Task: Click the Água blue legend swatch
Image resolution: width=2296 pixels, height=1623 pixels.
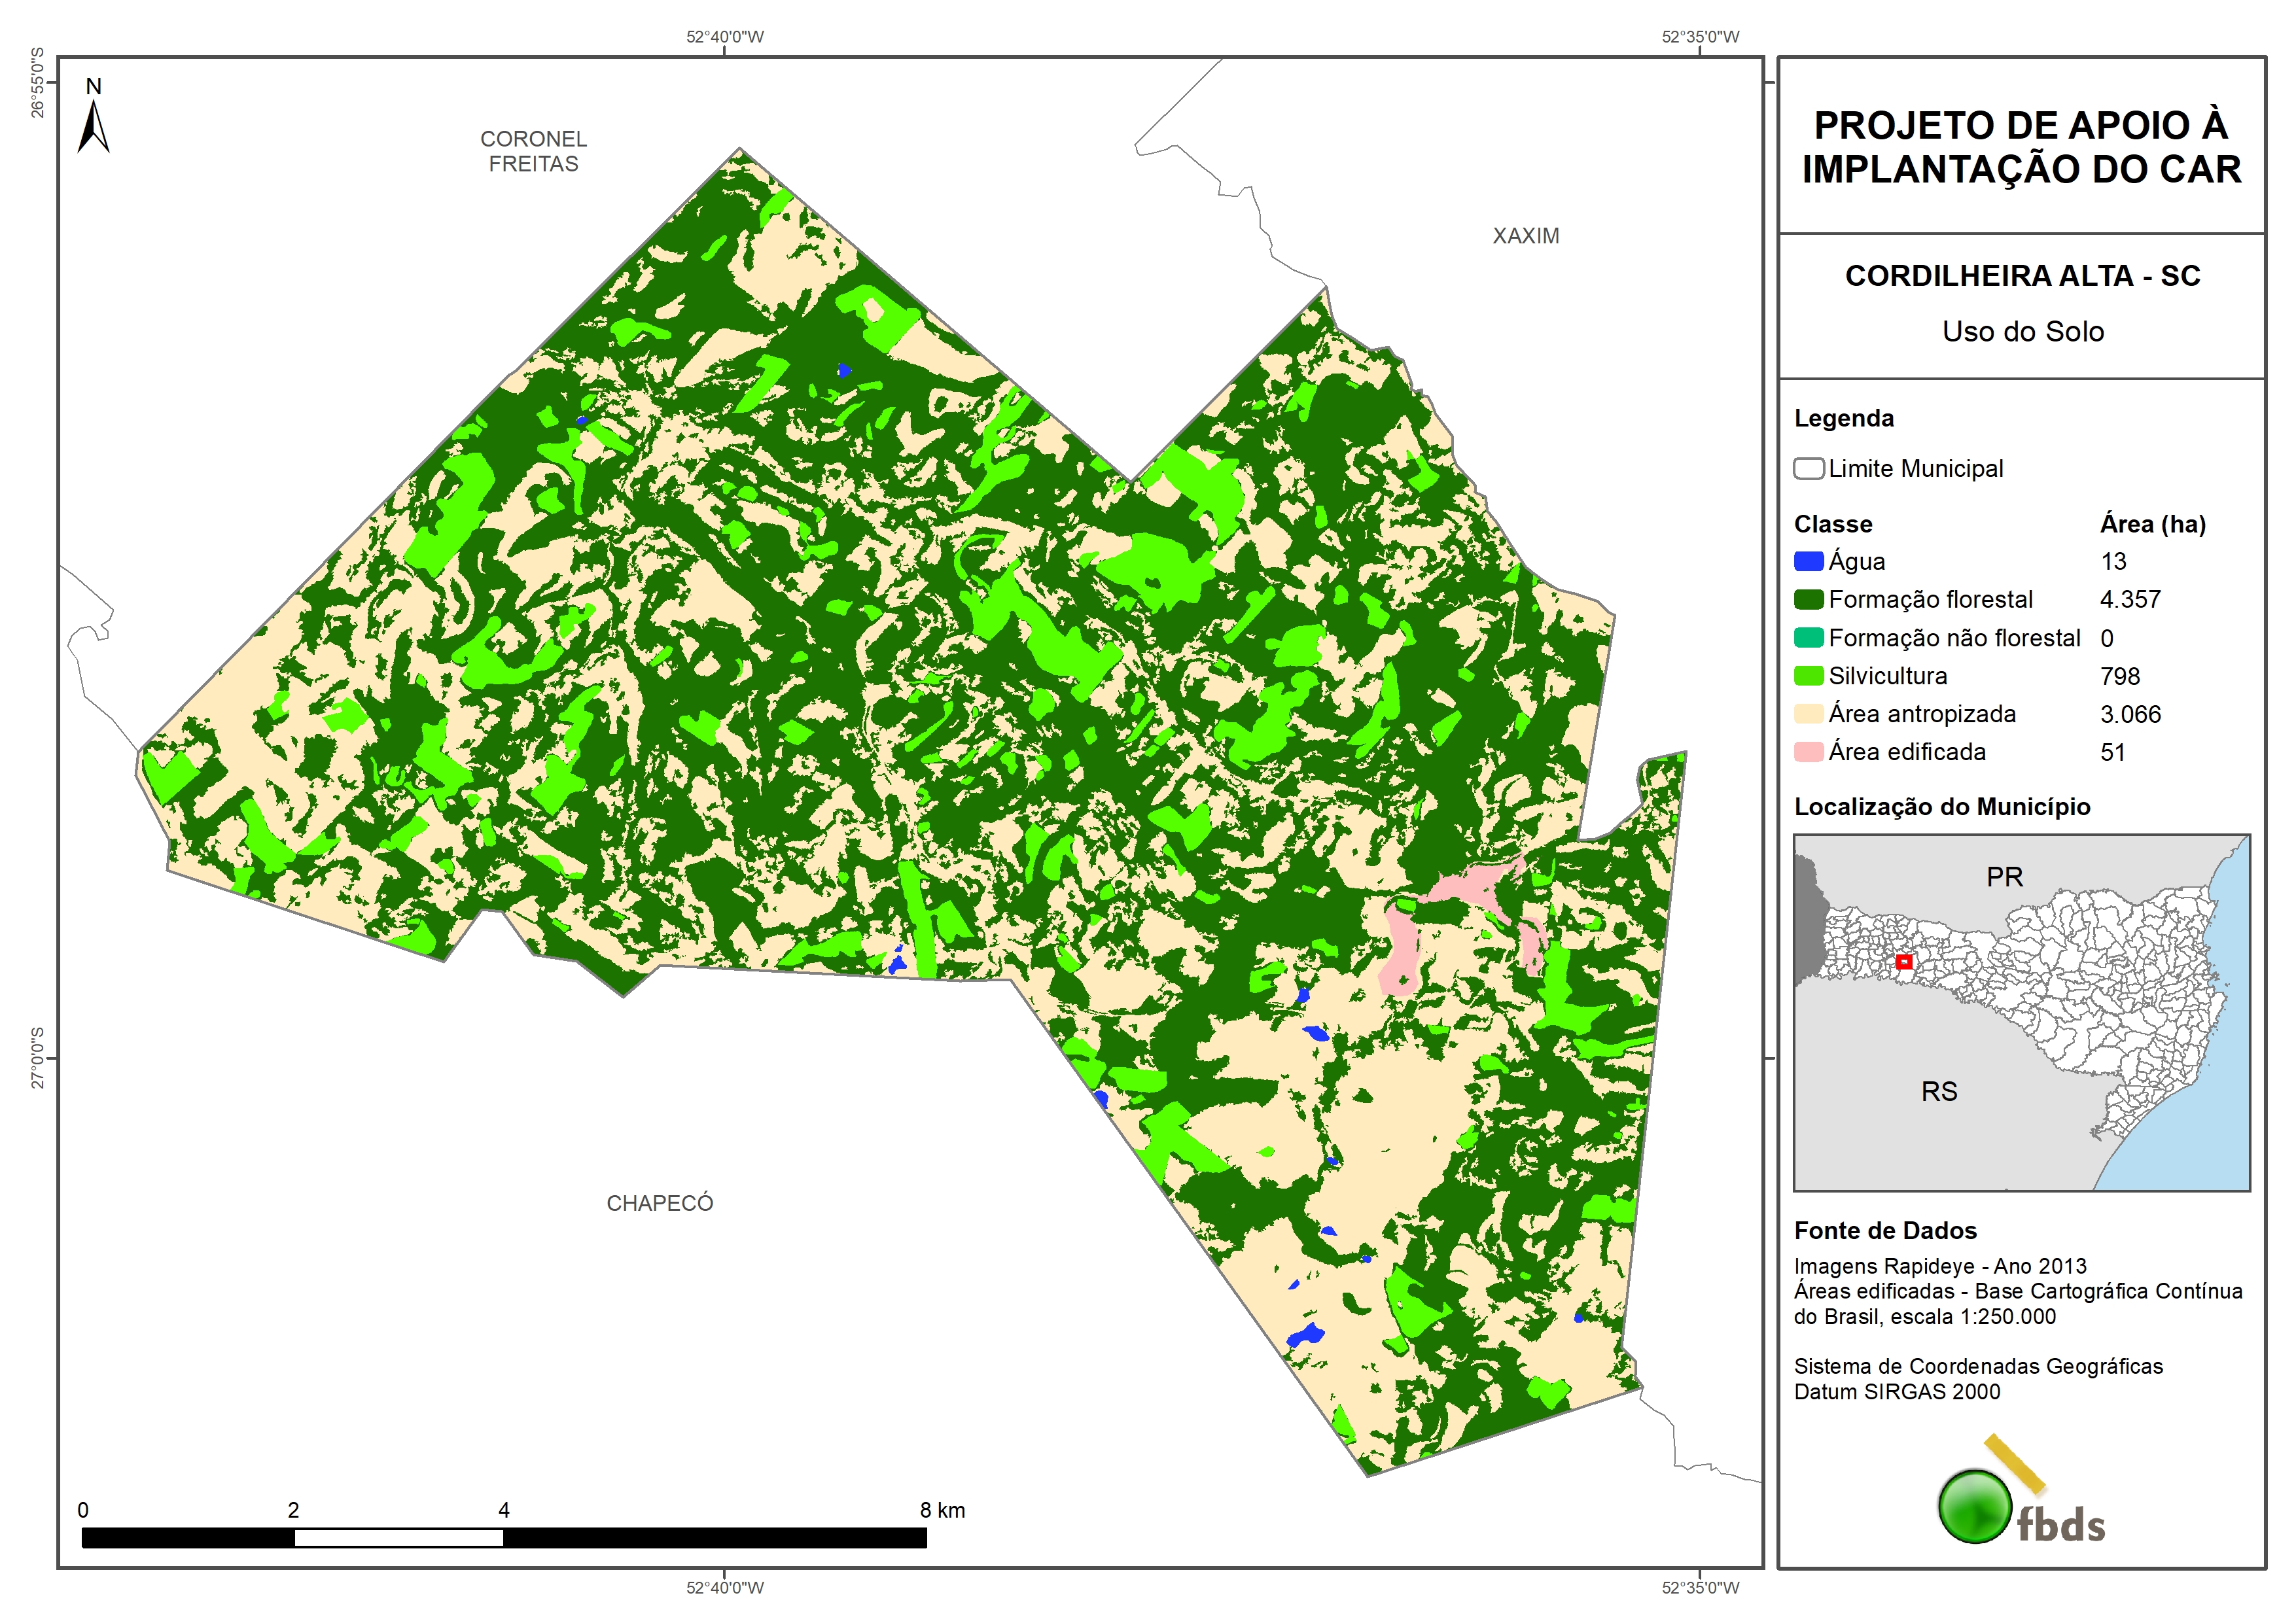Action: [x=1808, y=562]
